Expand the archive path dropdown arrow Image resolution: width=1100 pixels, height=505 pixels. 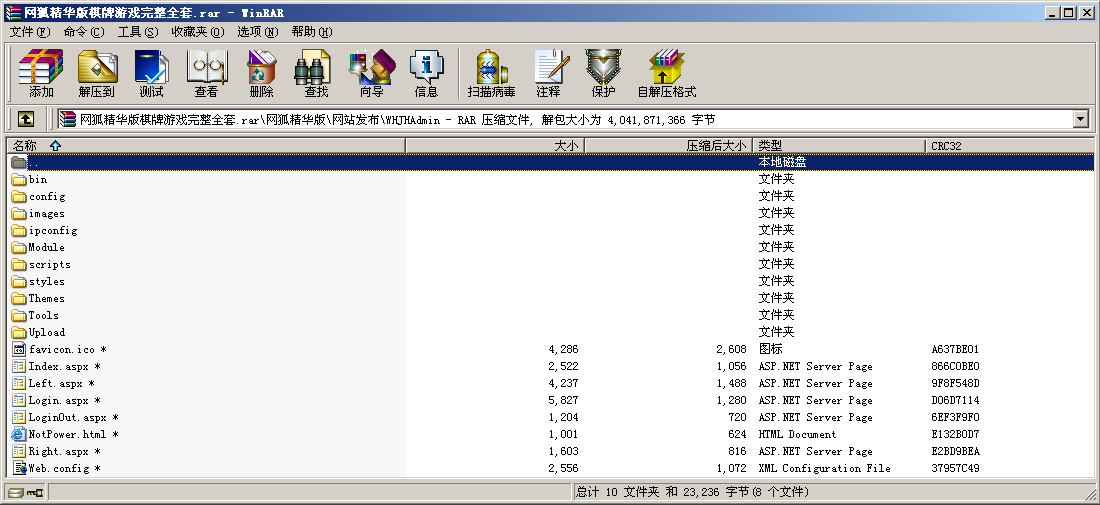click(x=1080, y=119)
